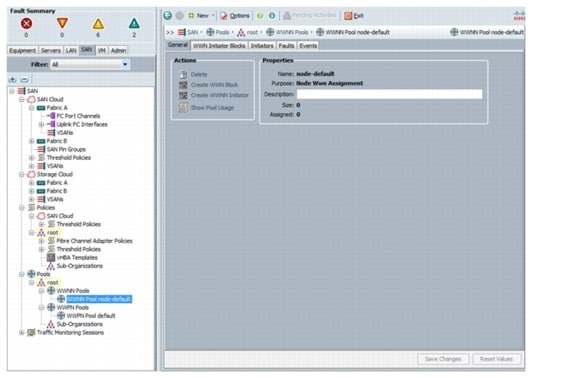Switch to the Admin tab
Viewport: 576px width, 378px height.
click(x=118, y=50)
